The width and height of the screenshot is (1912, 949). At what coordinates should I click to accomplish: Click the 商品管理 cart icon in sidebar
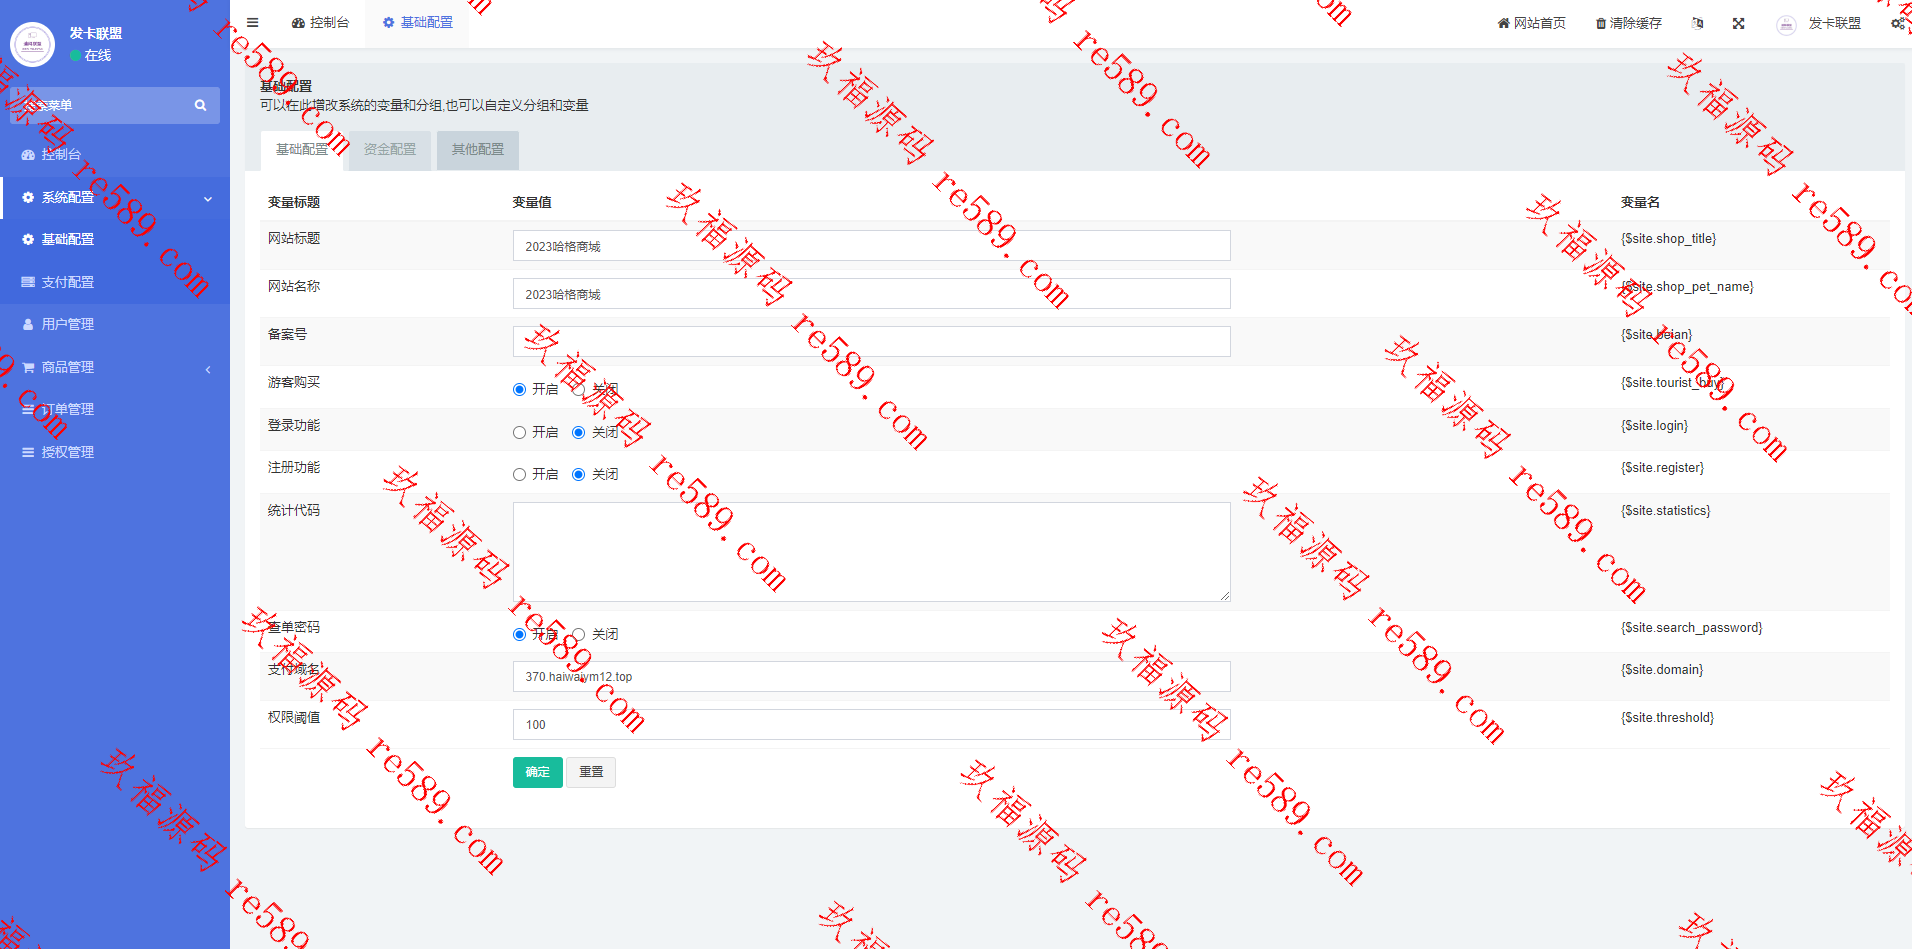pos(28,368)
